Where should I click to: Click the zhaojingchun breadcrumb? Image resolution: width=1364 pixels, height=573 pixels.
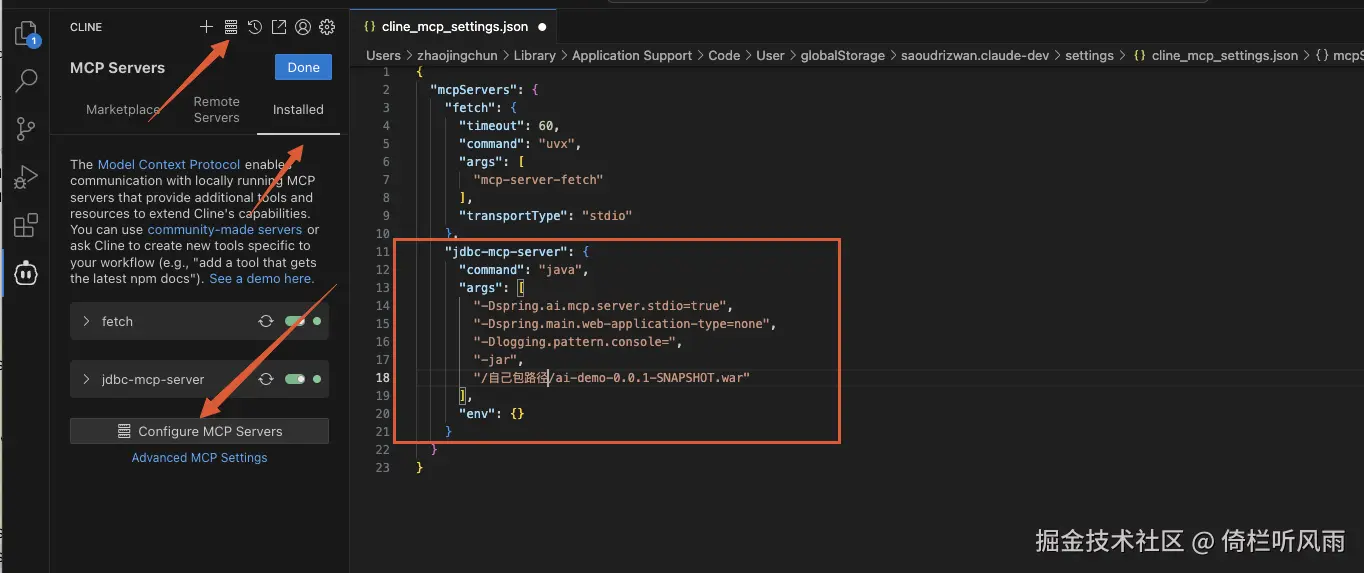tap(457, 55)
